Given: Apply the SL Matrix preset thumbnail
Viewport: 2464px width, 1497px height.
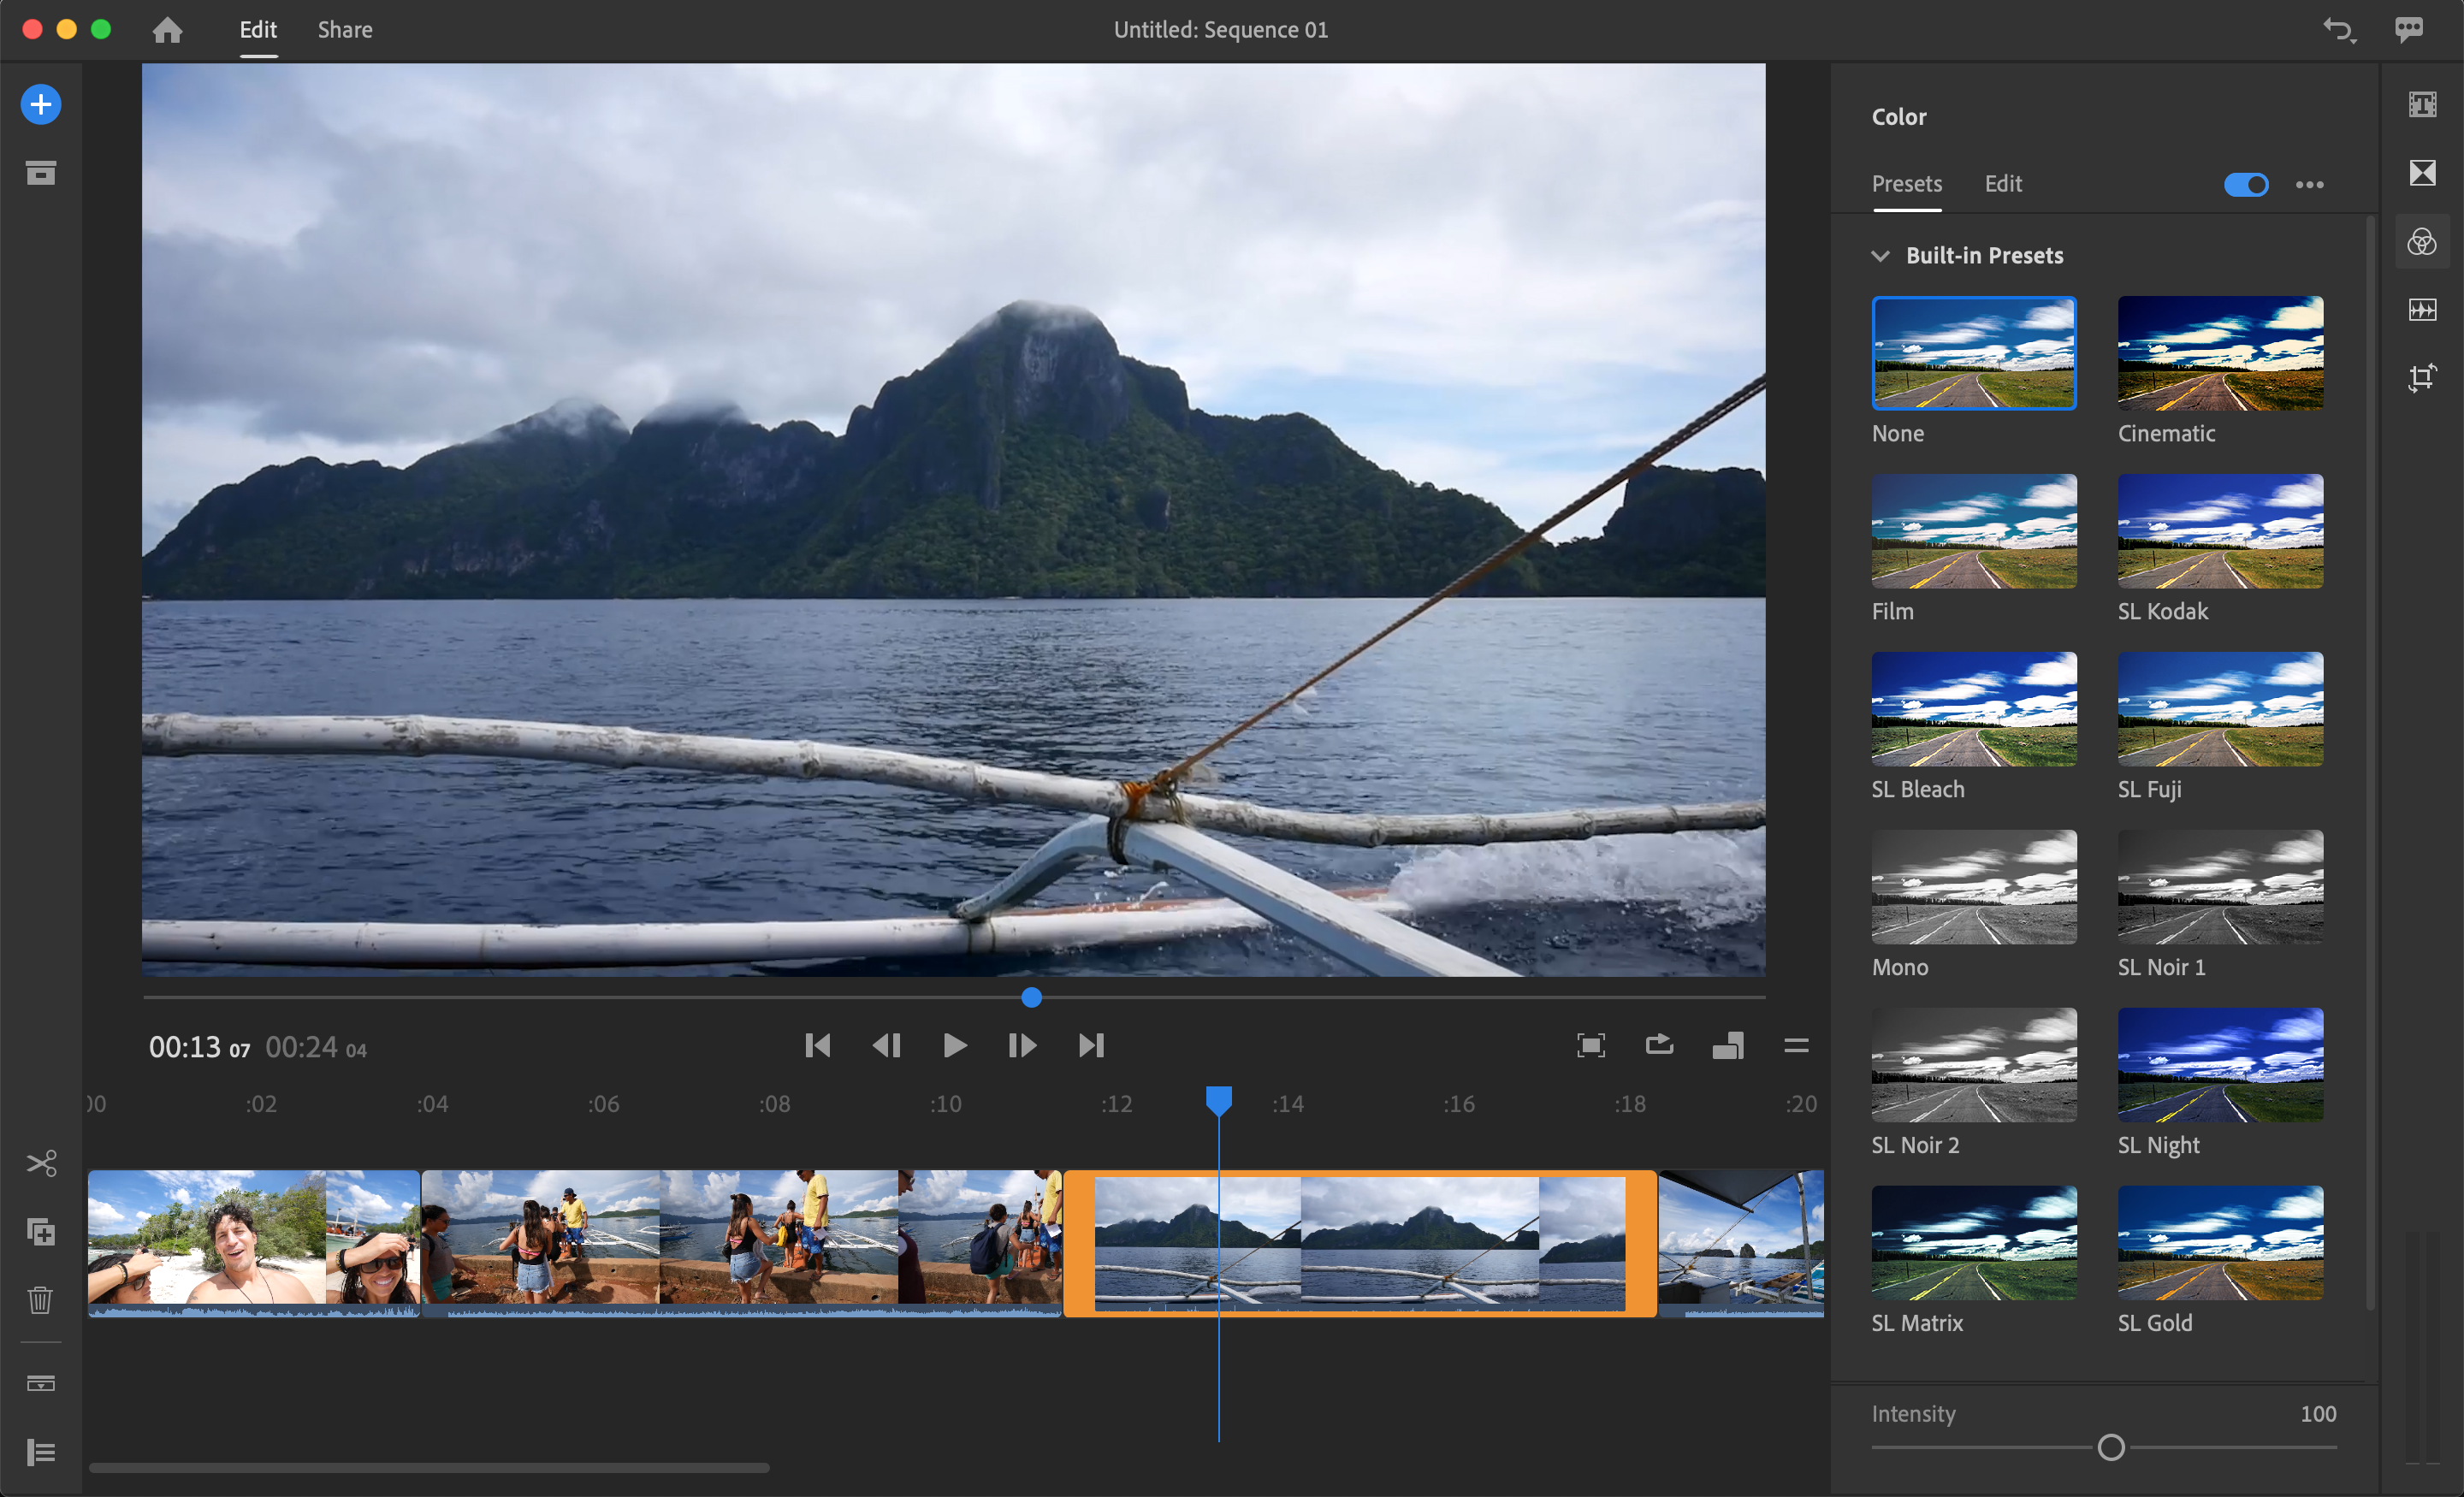Looking at the screenshot, I should click(x=1973, y=1243).
